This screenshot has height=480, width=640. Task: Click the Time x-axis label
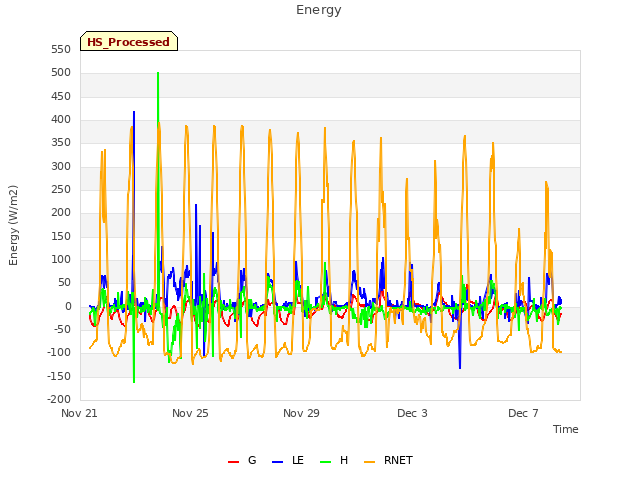pos(565,429)
